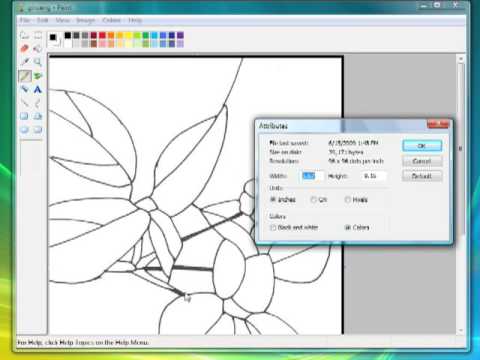The image size is (480, 360).
Task: Open the Image menu
Action: click(85, 20)
